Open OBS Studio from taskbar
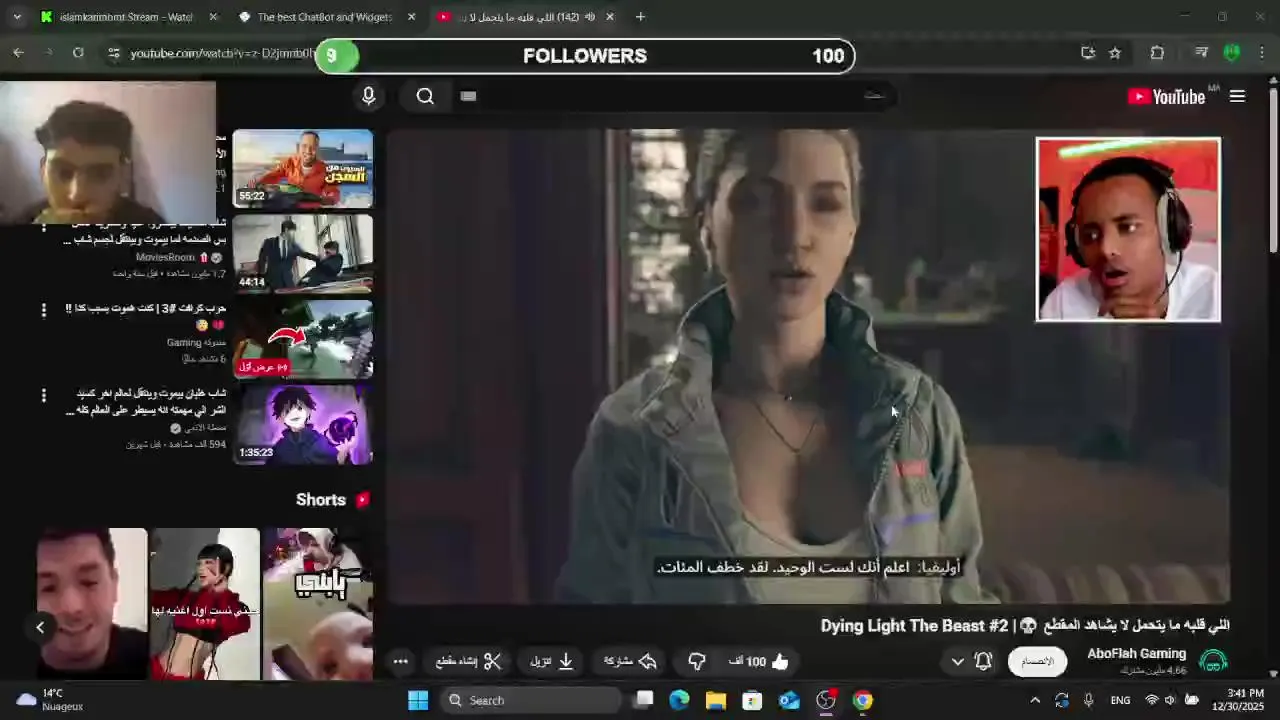The width and height of the screenshot is (1280, 720). point(826,700)
